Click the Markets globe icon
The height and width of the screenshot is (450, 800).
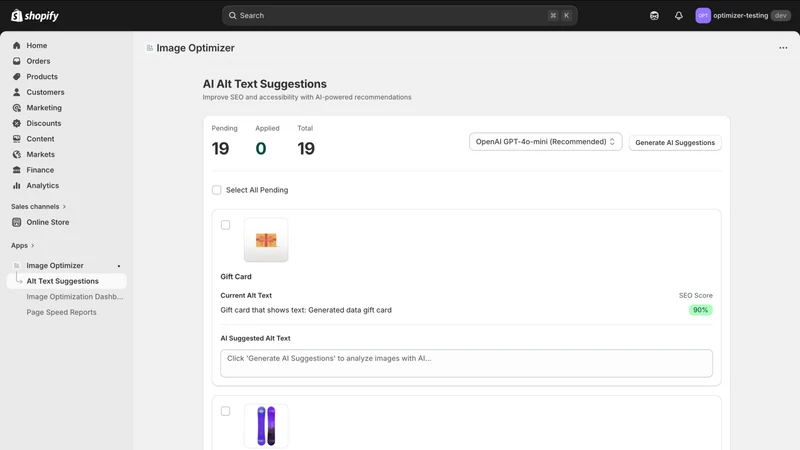17,154
